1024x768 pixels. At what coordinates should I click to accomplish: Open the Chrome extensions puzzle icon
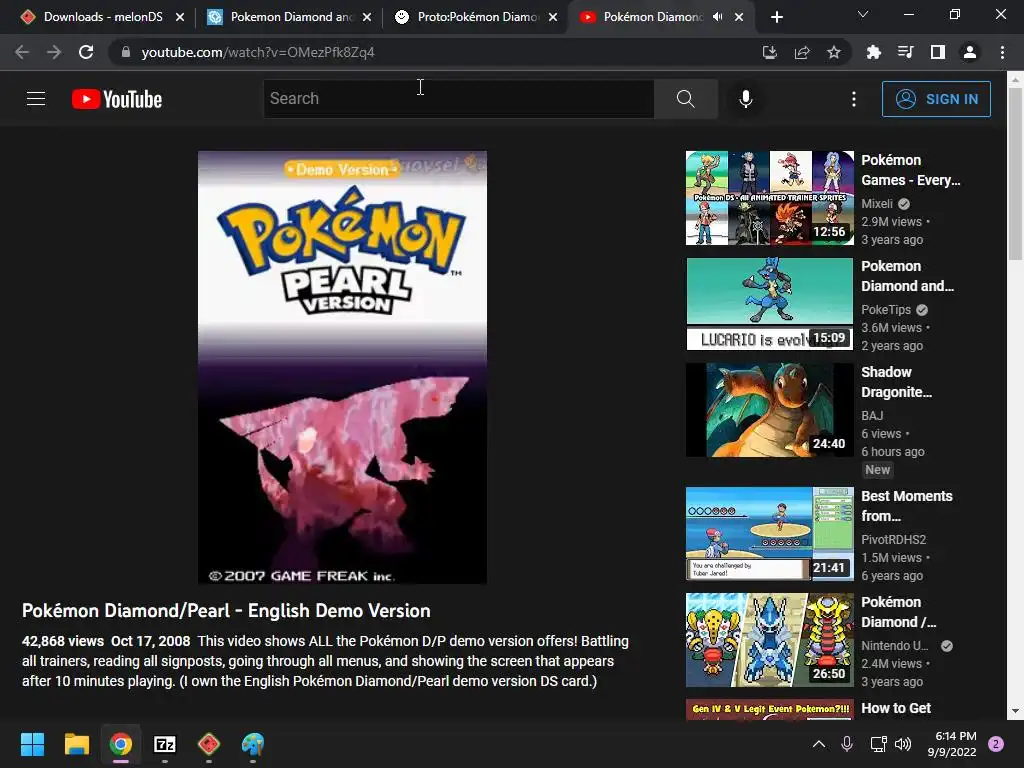coord(874,52)
